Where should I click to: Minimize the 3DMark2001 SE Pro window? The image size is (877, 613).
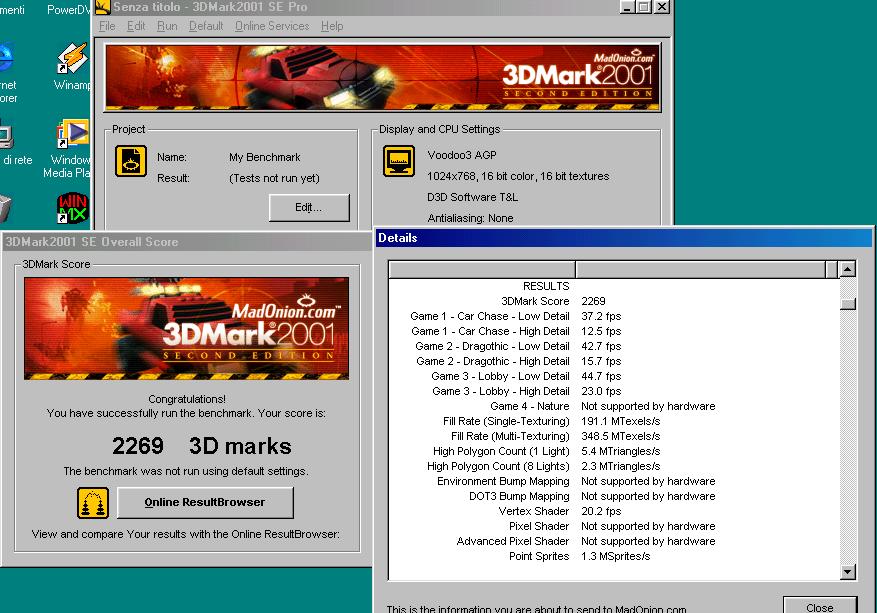coord(628,7)
